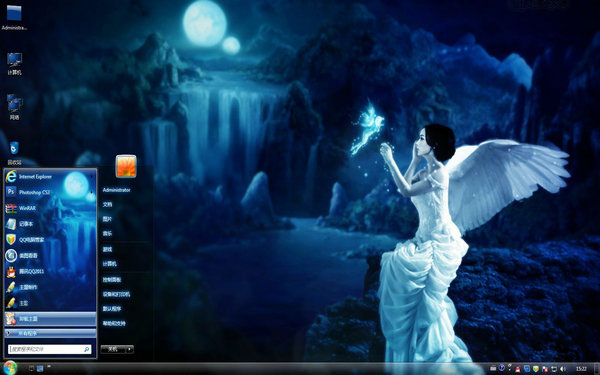Open 记事本 notepad from Start menu
Screen dimensions: 600x375
coord(50,224)
